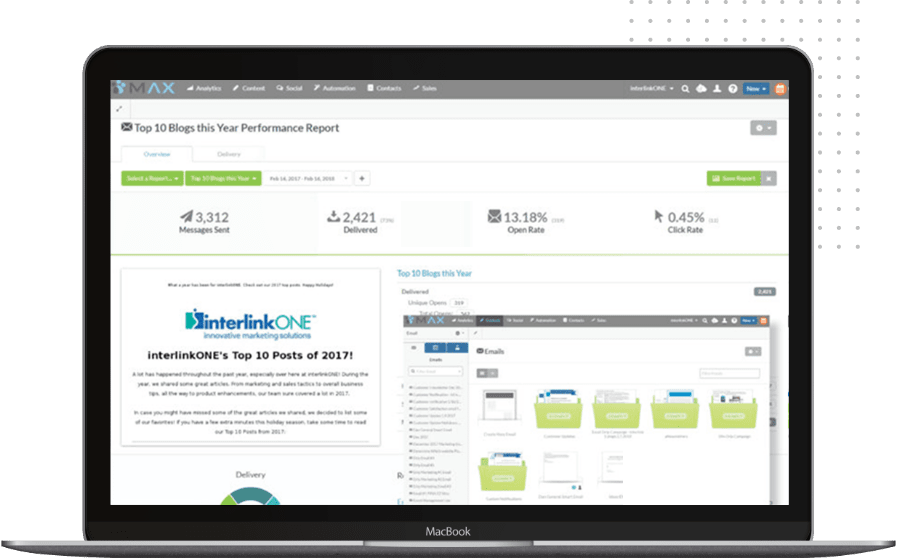Screen dimensions: 897x558
Task: Switch Emails view to list mode
Action: pos(493,373)
